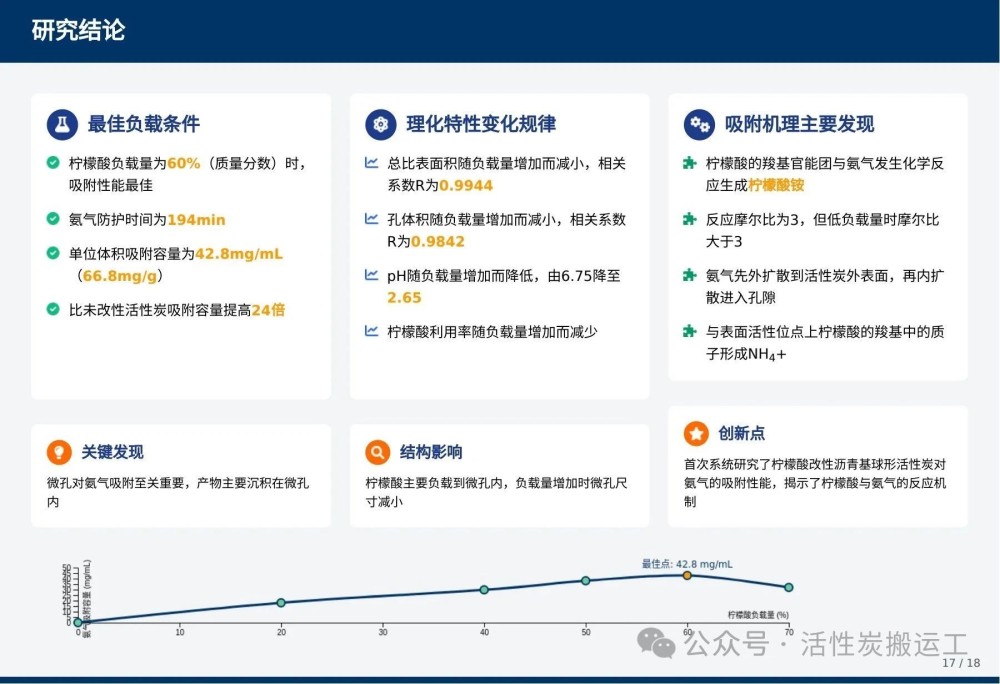Image resolution: width=1000 pixels, height=684 pixels.
Task: Select the chart data point at 70% loading
Action: point(788,587)
